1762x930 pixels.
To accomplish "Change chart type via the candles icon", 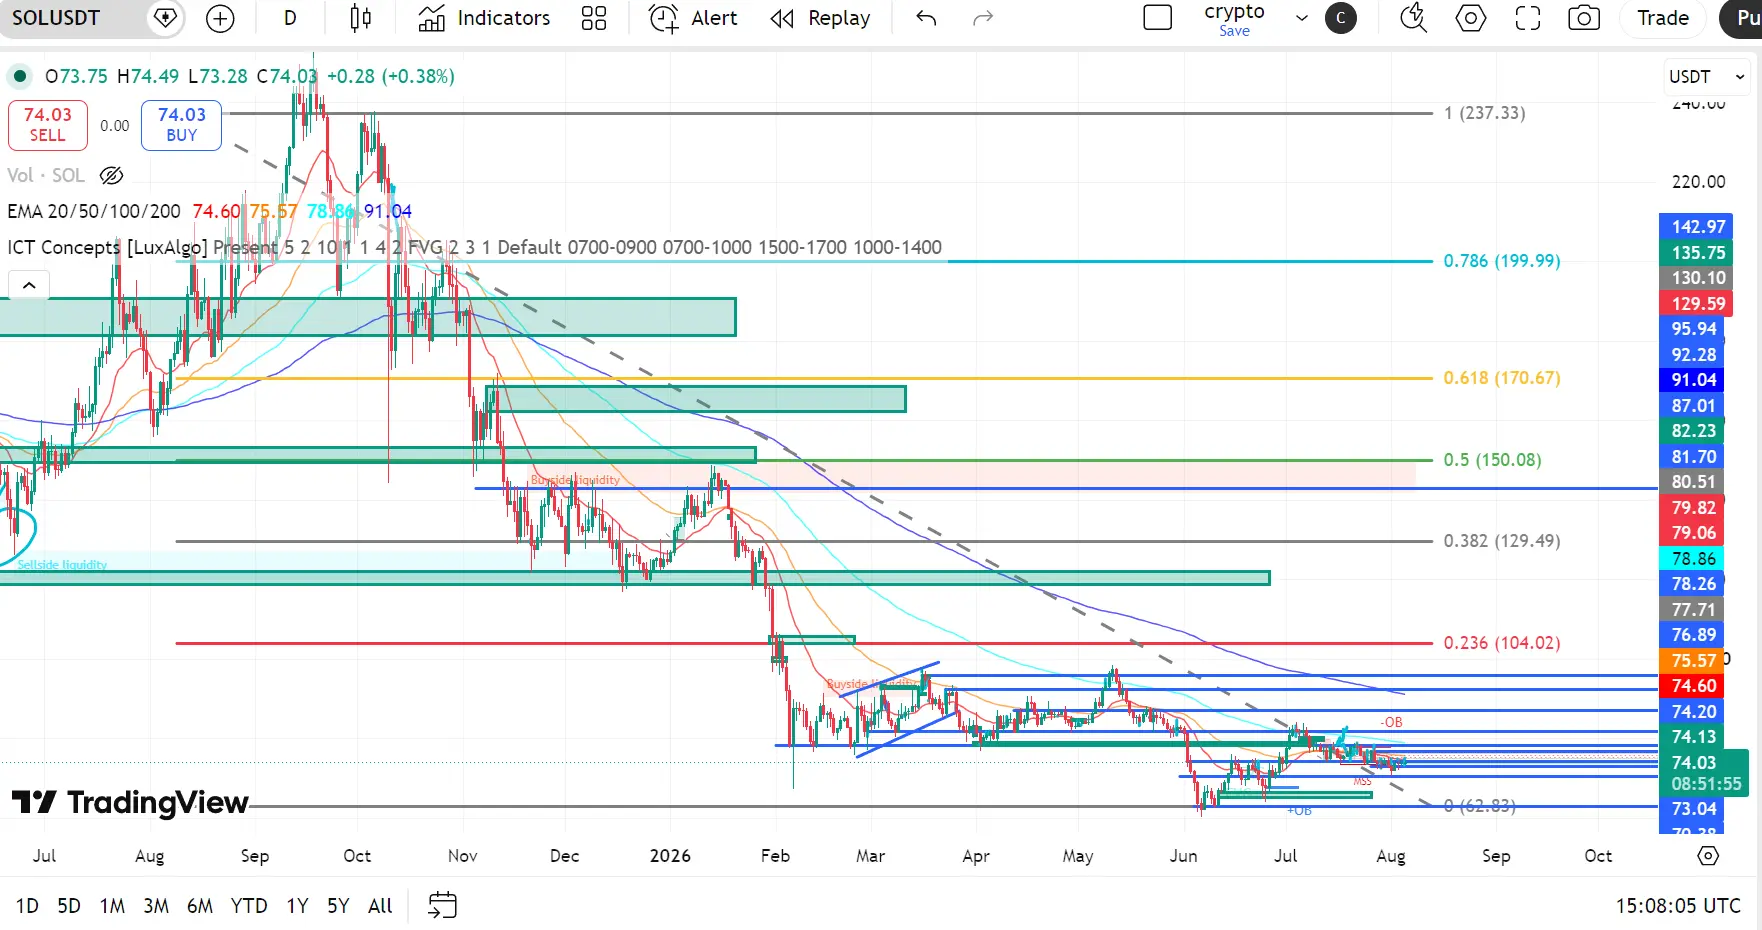I will coord(361,18).
